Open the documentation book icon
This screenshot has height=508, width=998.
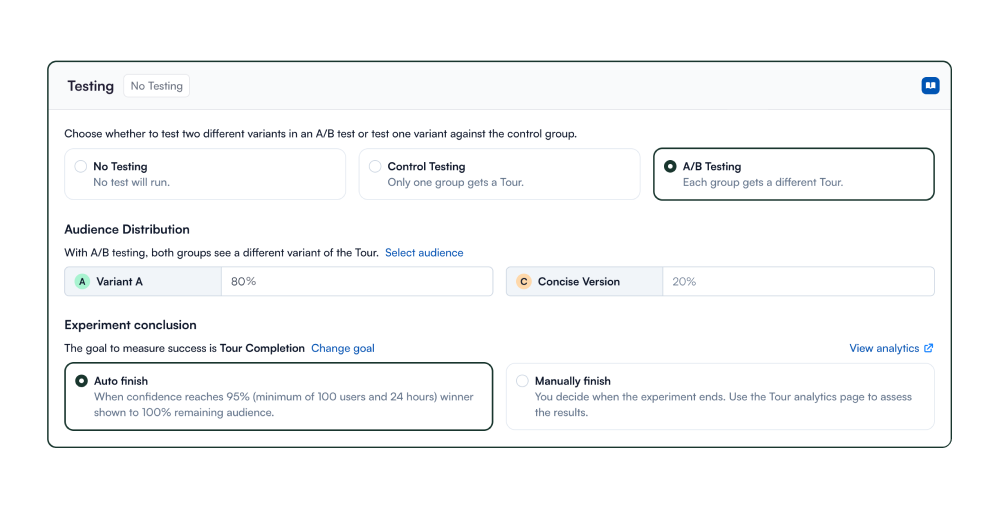pos(930,86)
